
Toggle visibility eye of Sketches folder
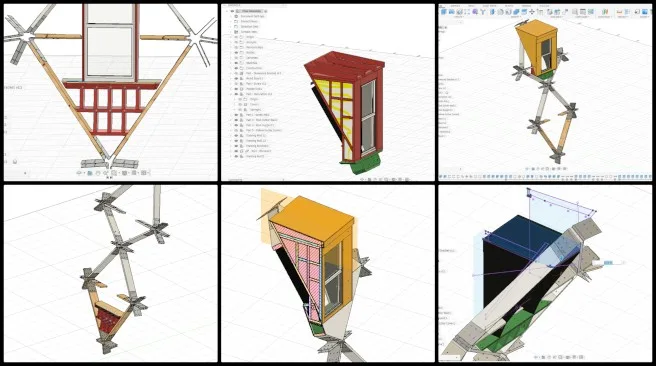(x=236, y=63)
